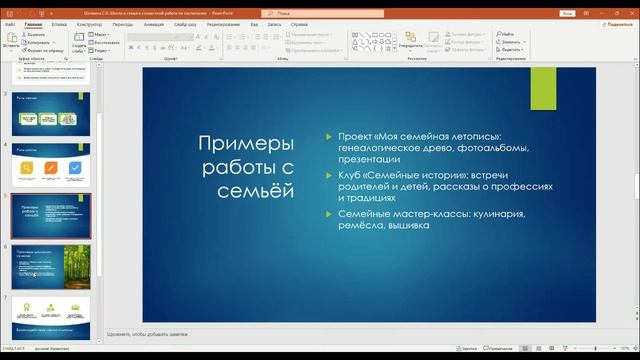Click the notes area 'Щелкните, чтобы добавить заметки'
This screenshot has height=360, width=640.
[x=147, y=334]
